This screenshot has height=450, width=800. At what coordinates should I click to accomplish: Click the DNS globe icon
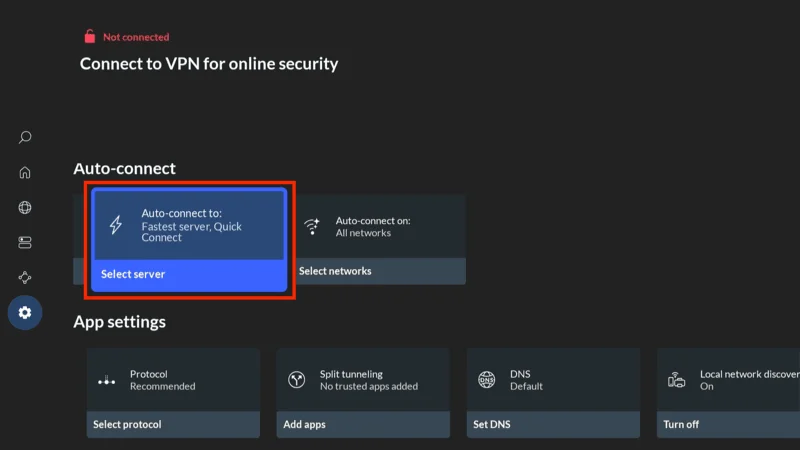[x=486, y=380]
